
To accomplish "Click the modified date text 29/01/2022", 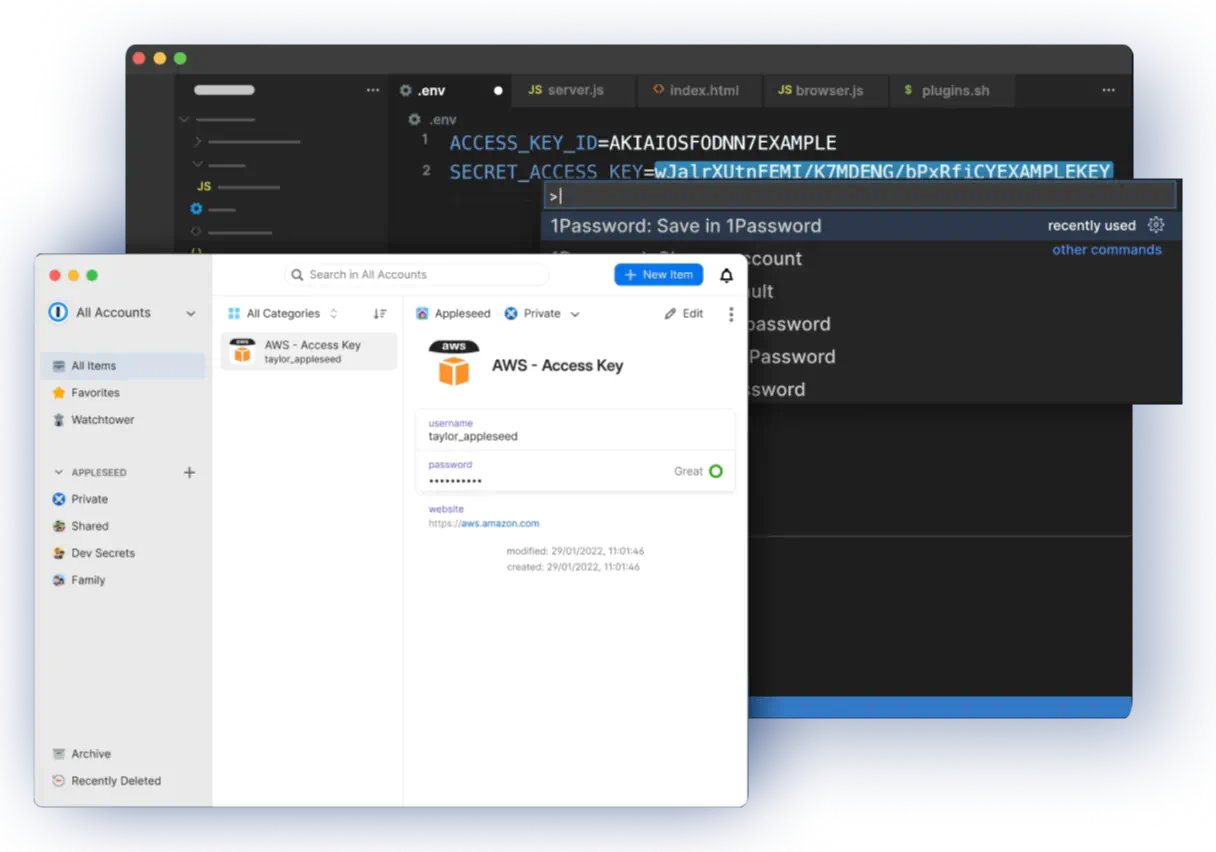I will [575, 551].
